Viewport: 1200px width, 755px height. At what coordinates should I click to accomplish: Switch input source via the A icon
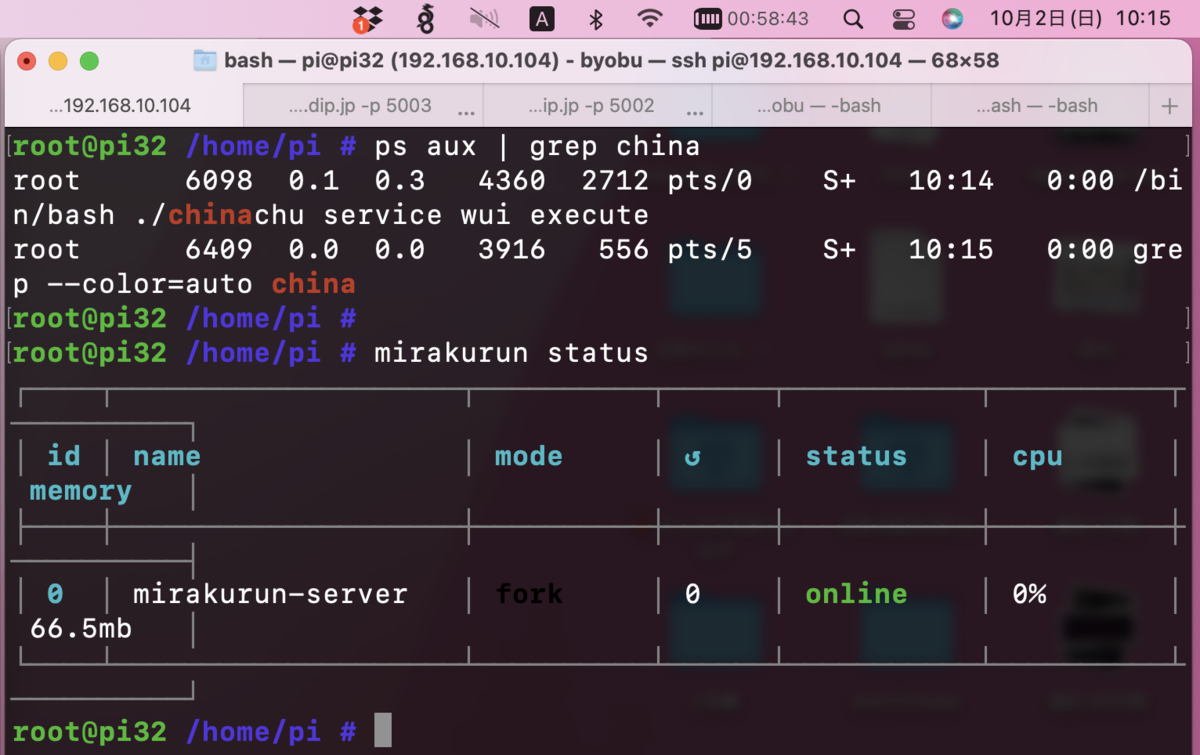point(541,18)
